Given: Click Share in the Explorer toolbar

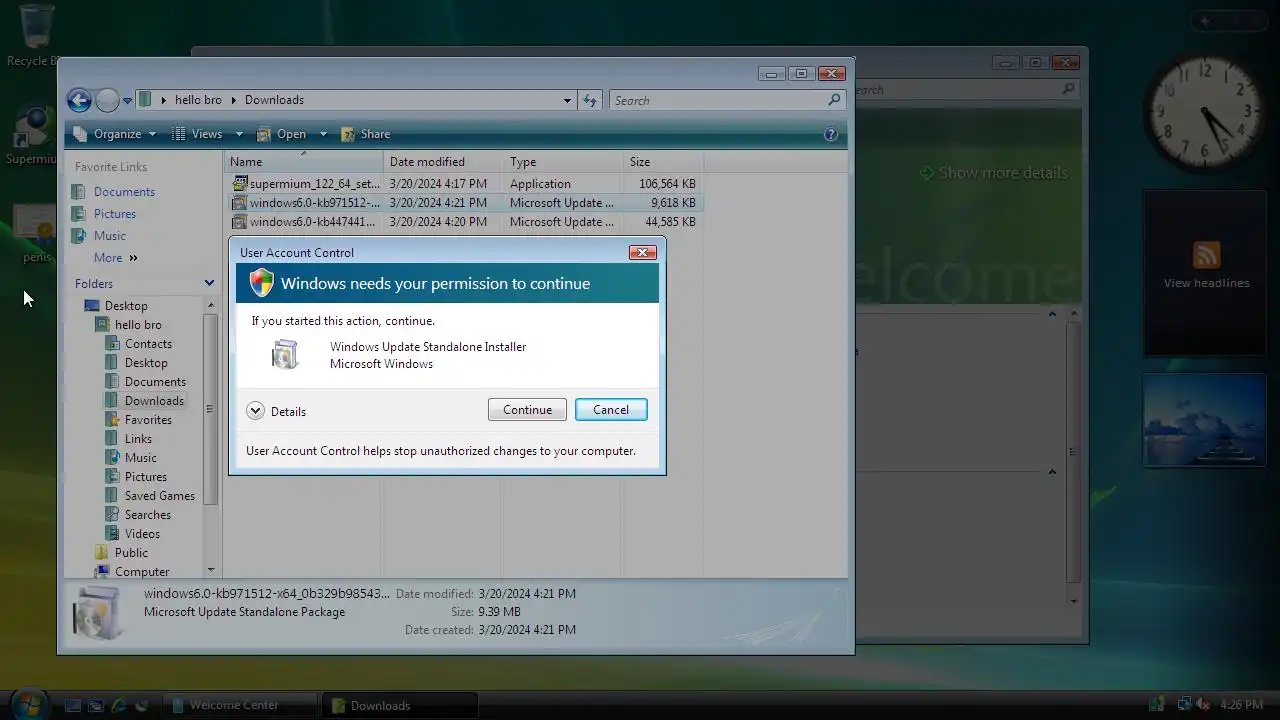Looking at the screenshot, I should (366, 134).
